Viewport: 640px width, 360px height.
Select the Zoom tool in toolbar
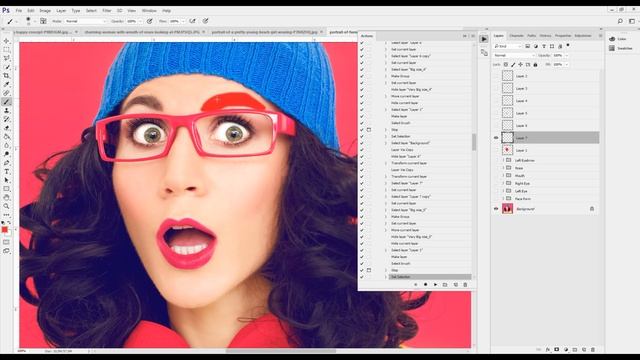pyautogui.click(x=6, y=206)
